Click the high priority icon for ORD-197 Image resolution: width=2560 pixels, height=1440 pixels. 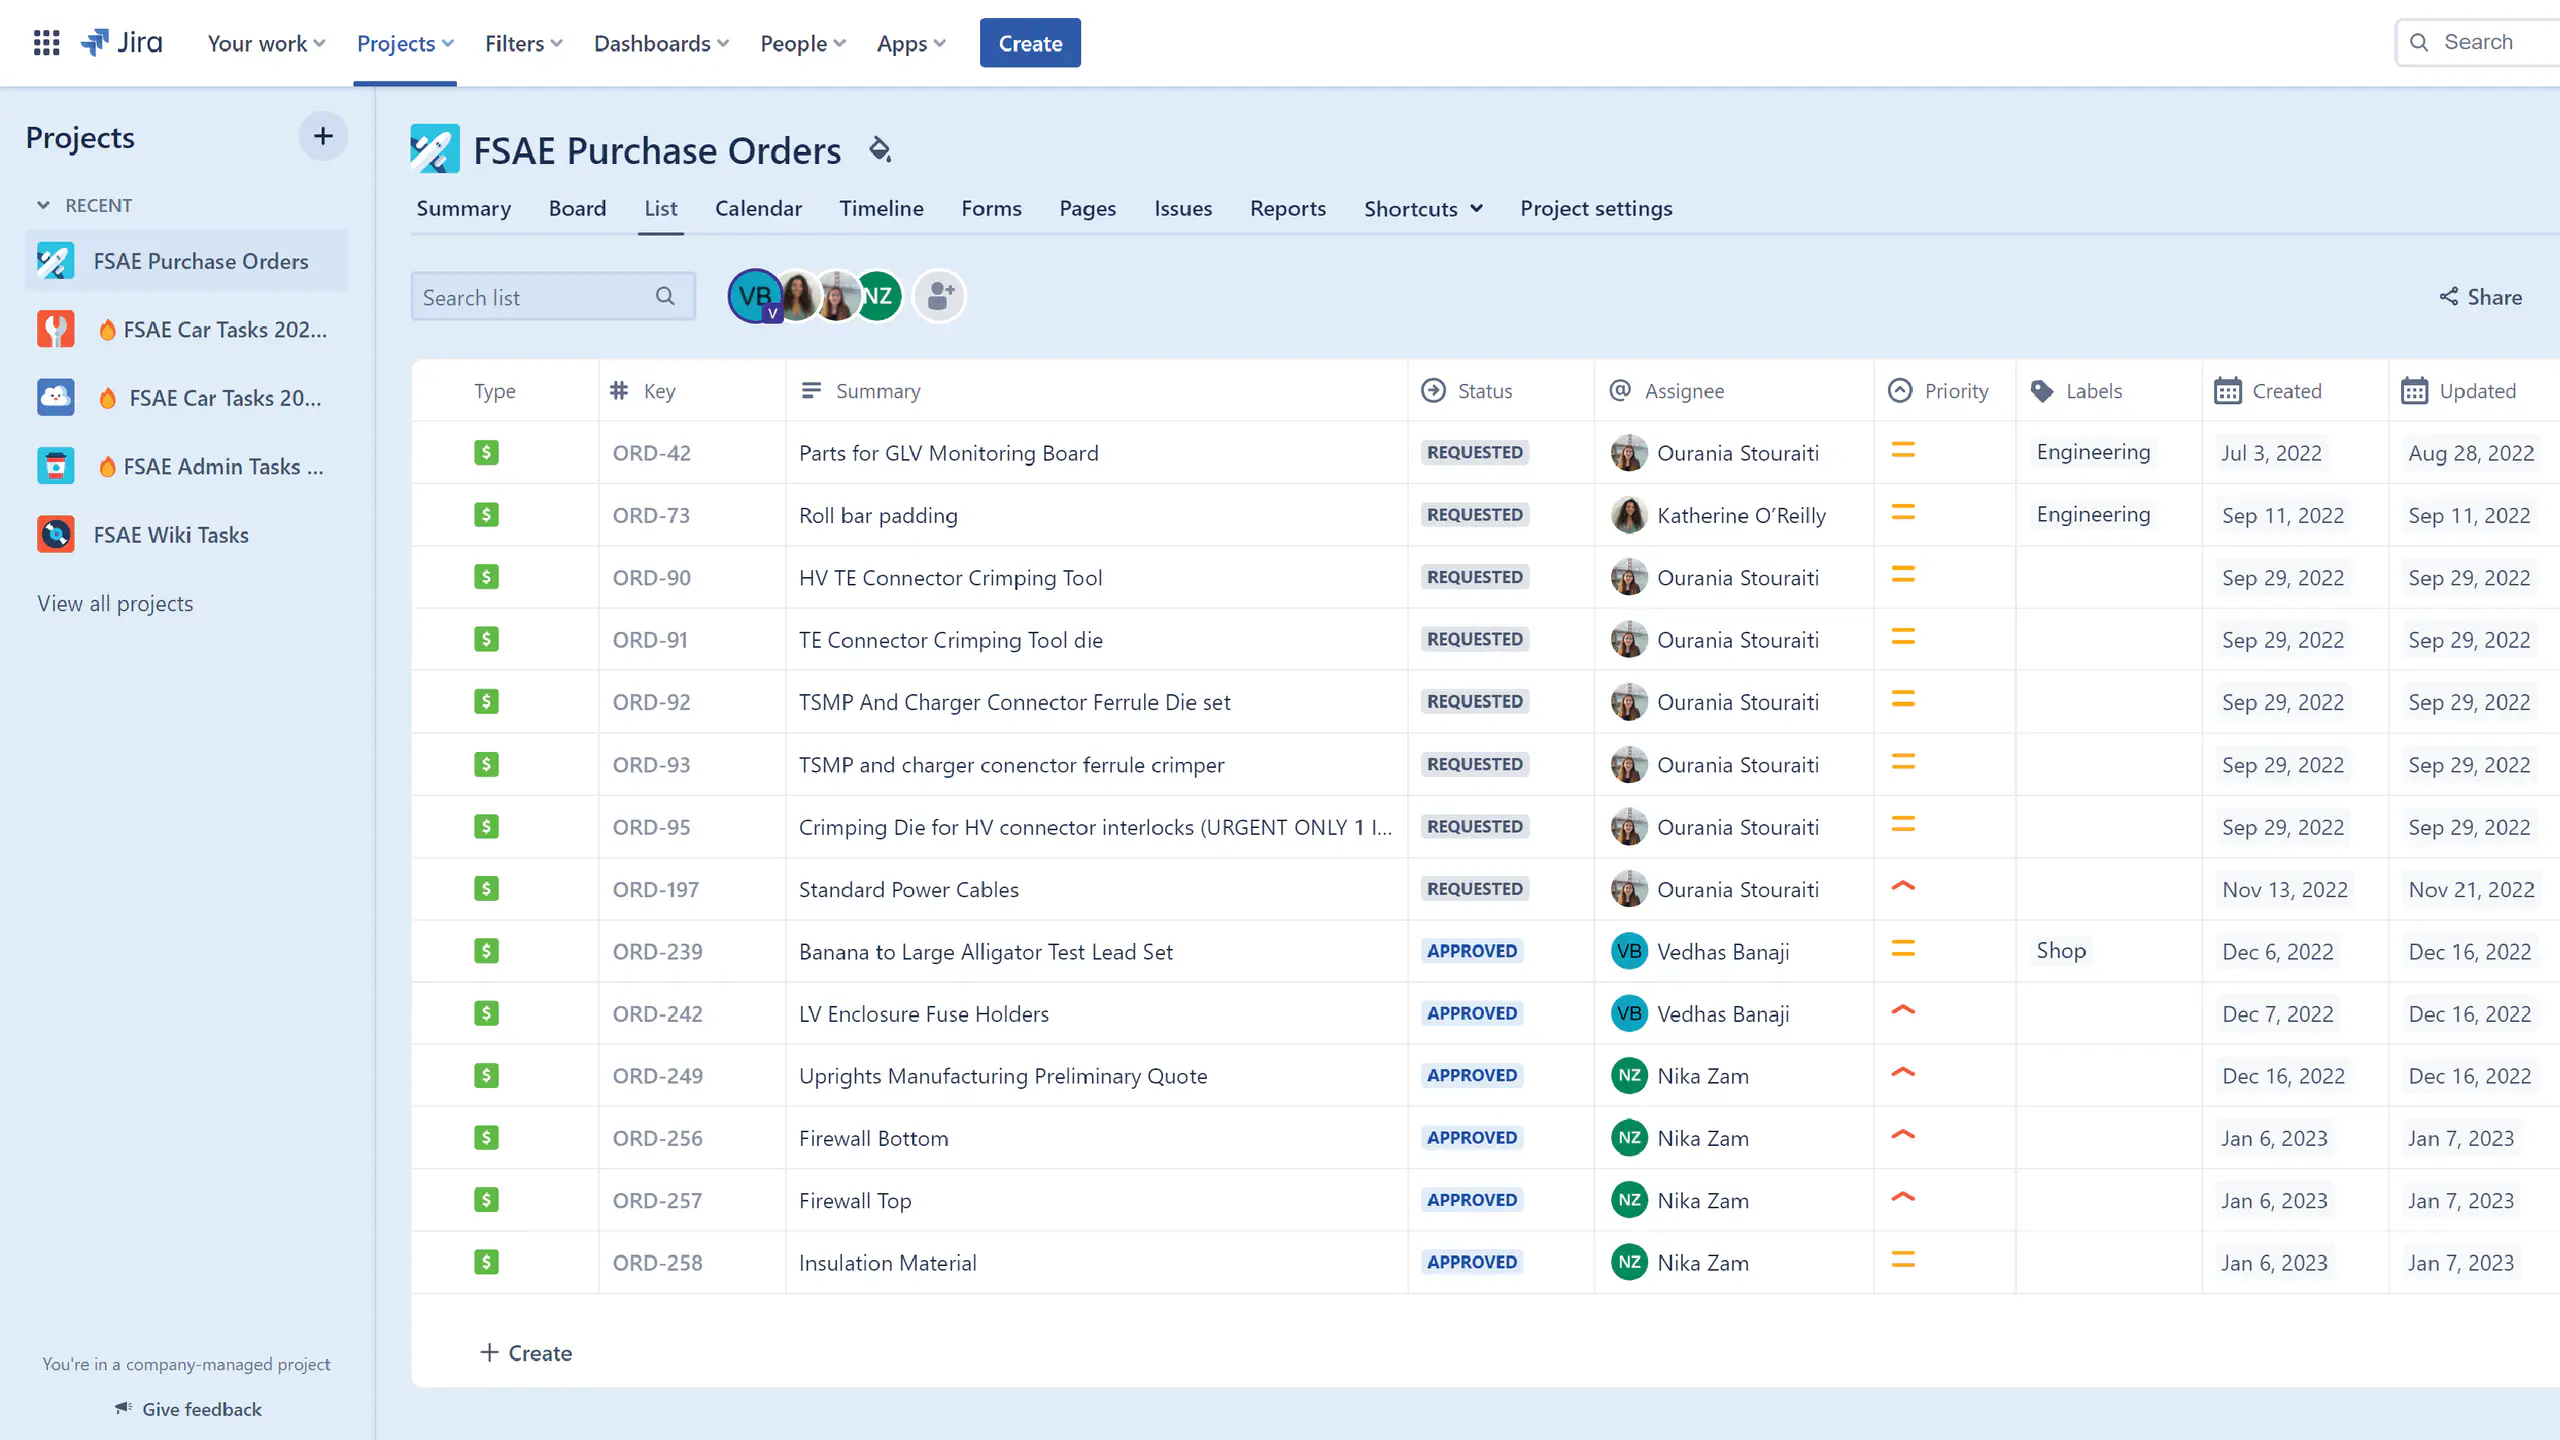point(1903,886)
